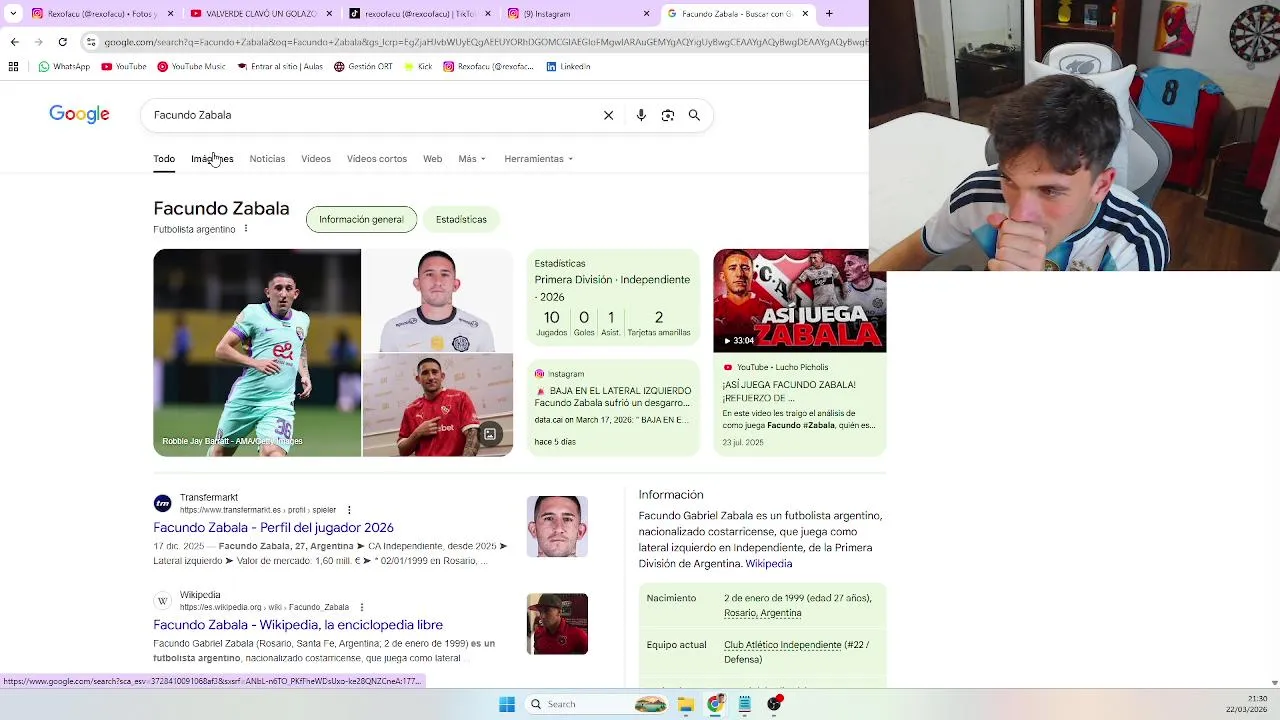Select the Información general chip
The height and width of the screenshot is (720, 1280).
click(361, 219)
